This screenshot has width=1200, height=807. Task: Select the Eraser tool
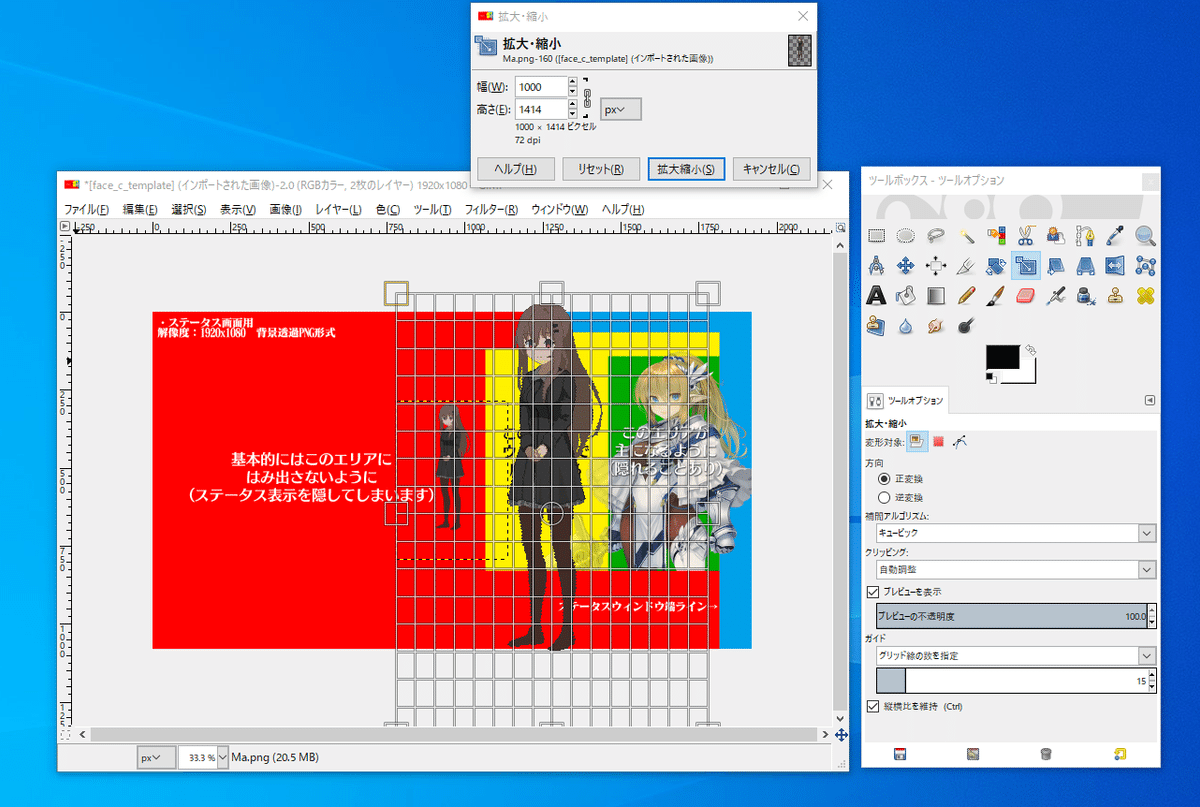tap(1026, 296)
